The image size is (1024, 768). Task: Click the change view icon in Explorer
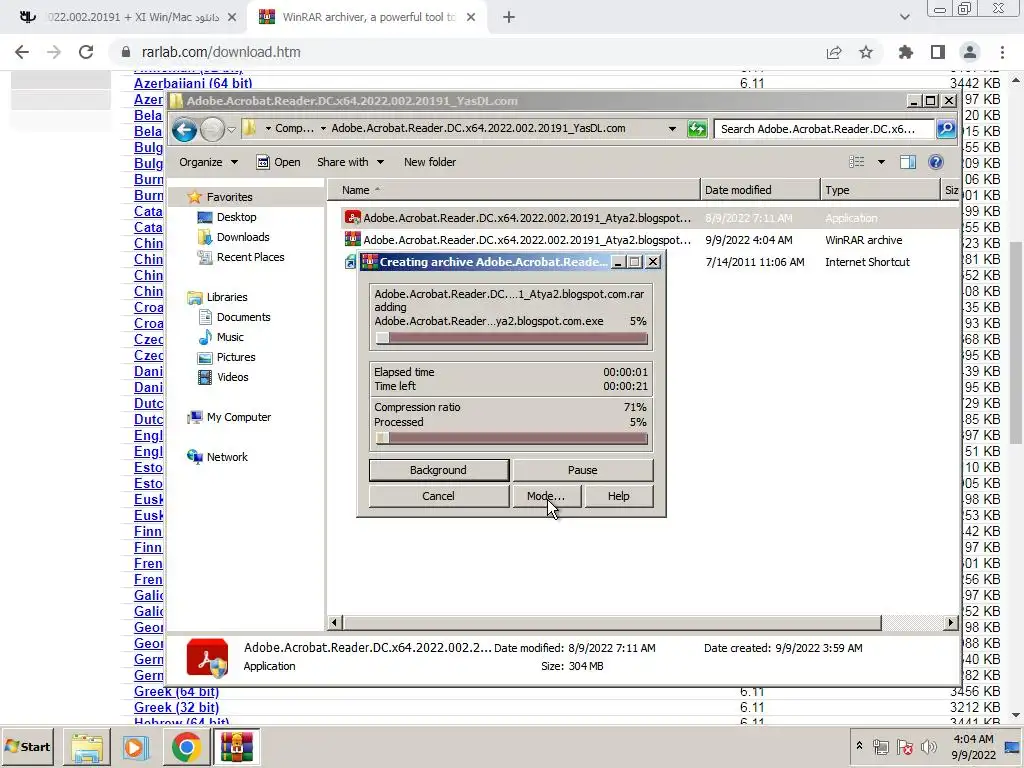tap(856, 162)
